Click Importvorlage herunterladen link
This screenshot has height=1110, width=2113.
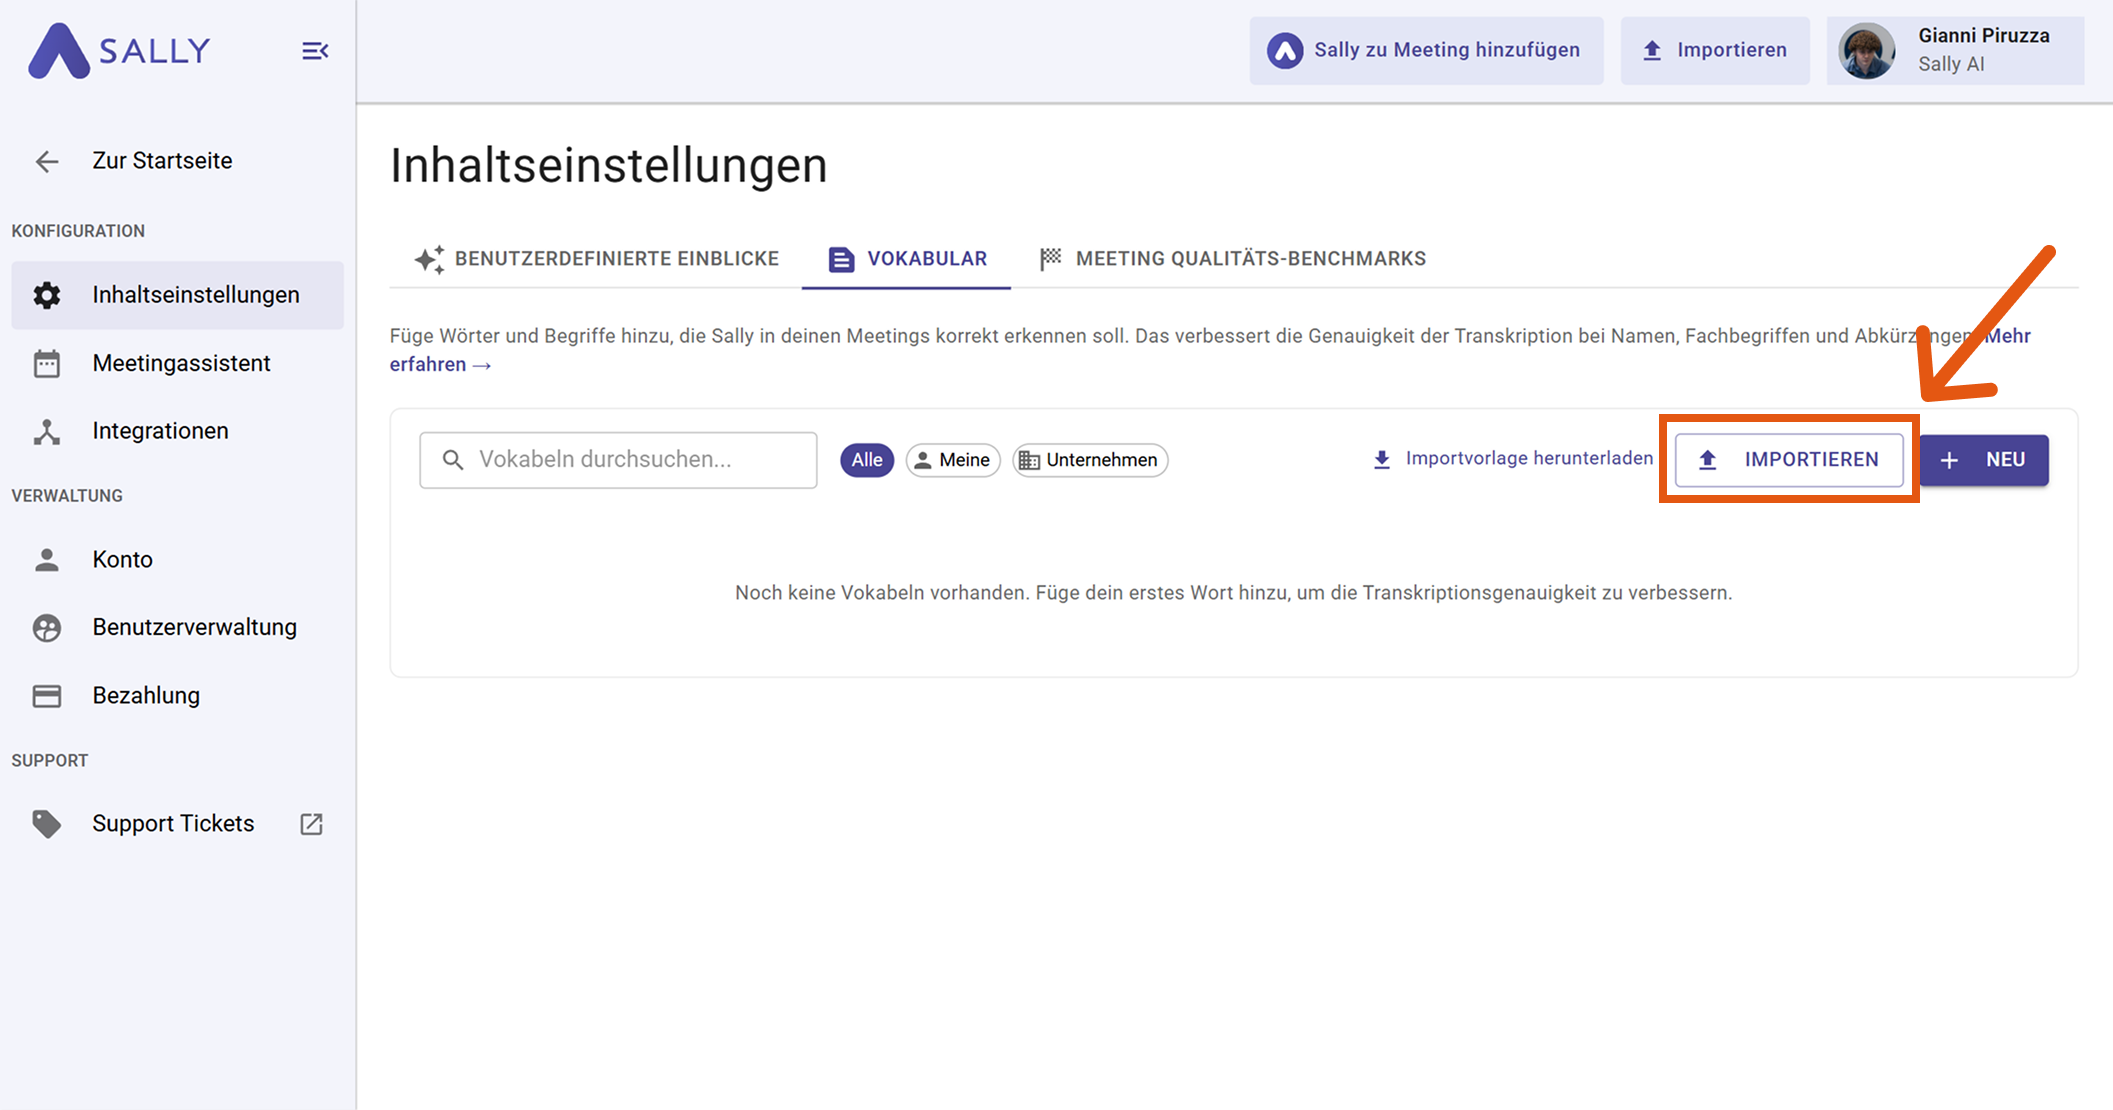click(x=1512, y=459)
